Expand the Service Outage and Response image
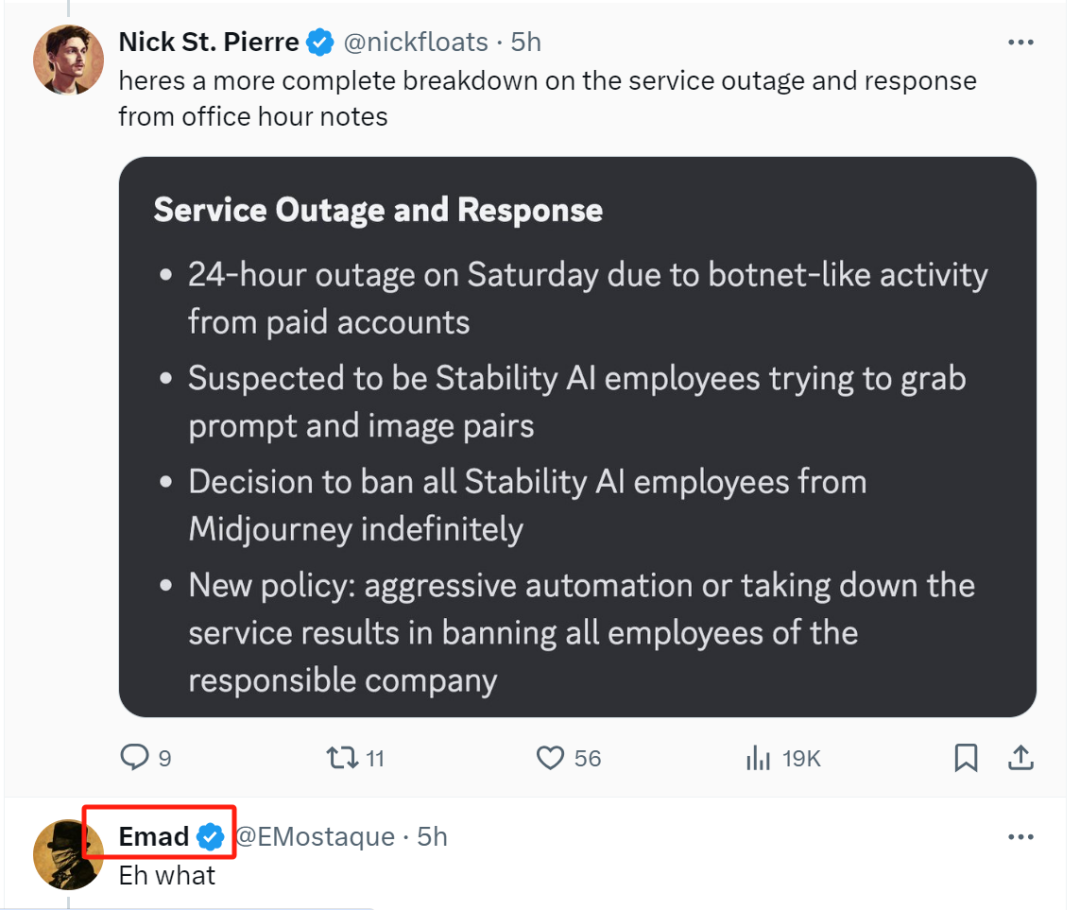This screenshot has width=1080, height=910. click(x=577, y=437)
